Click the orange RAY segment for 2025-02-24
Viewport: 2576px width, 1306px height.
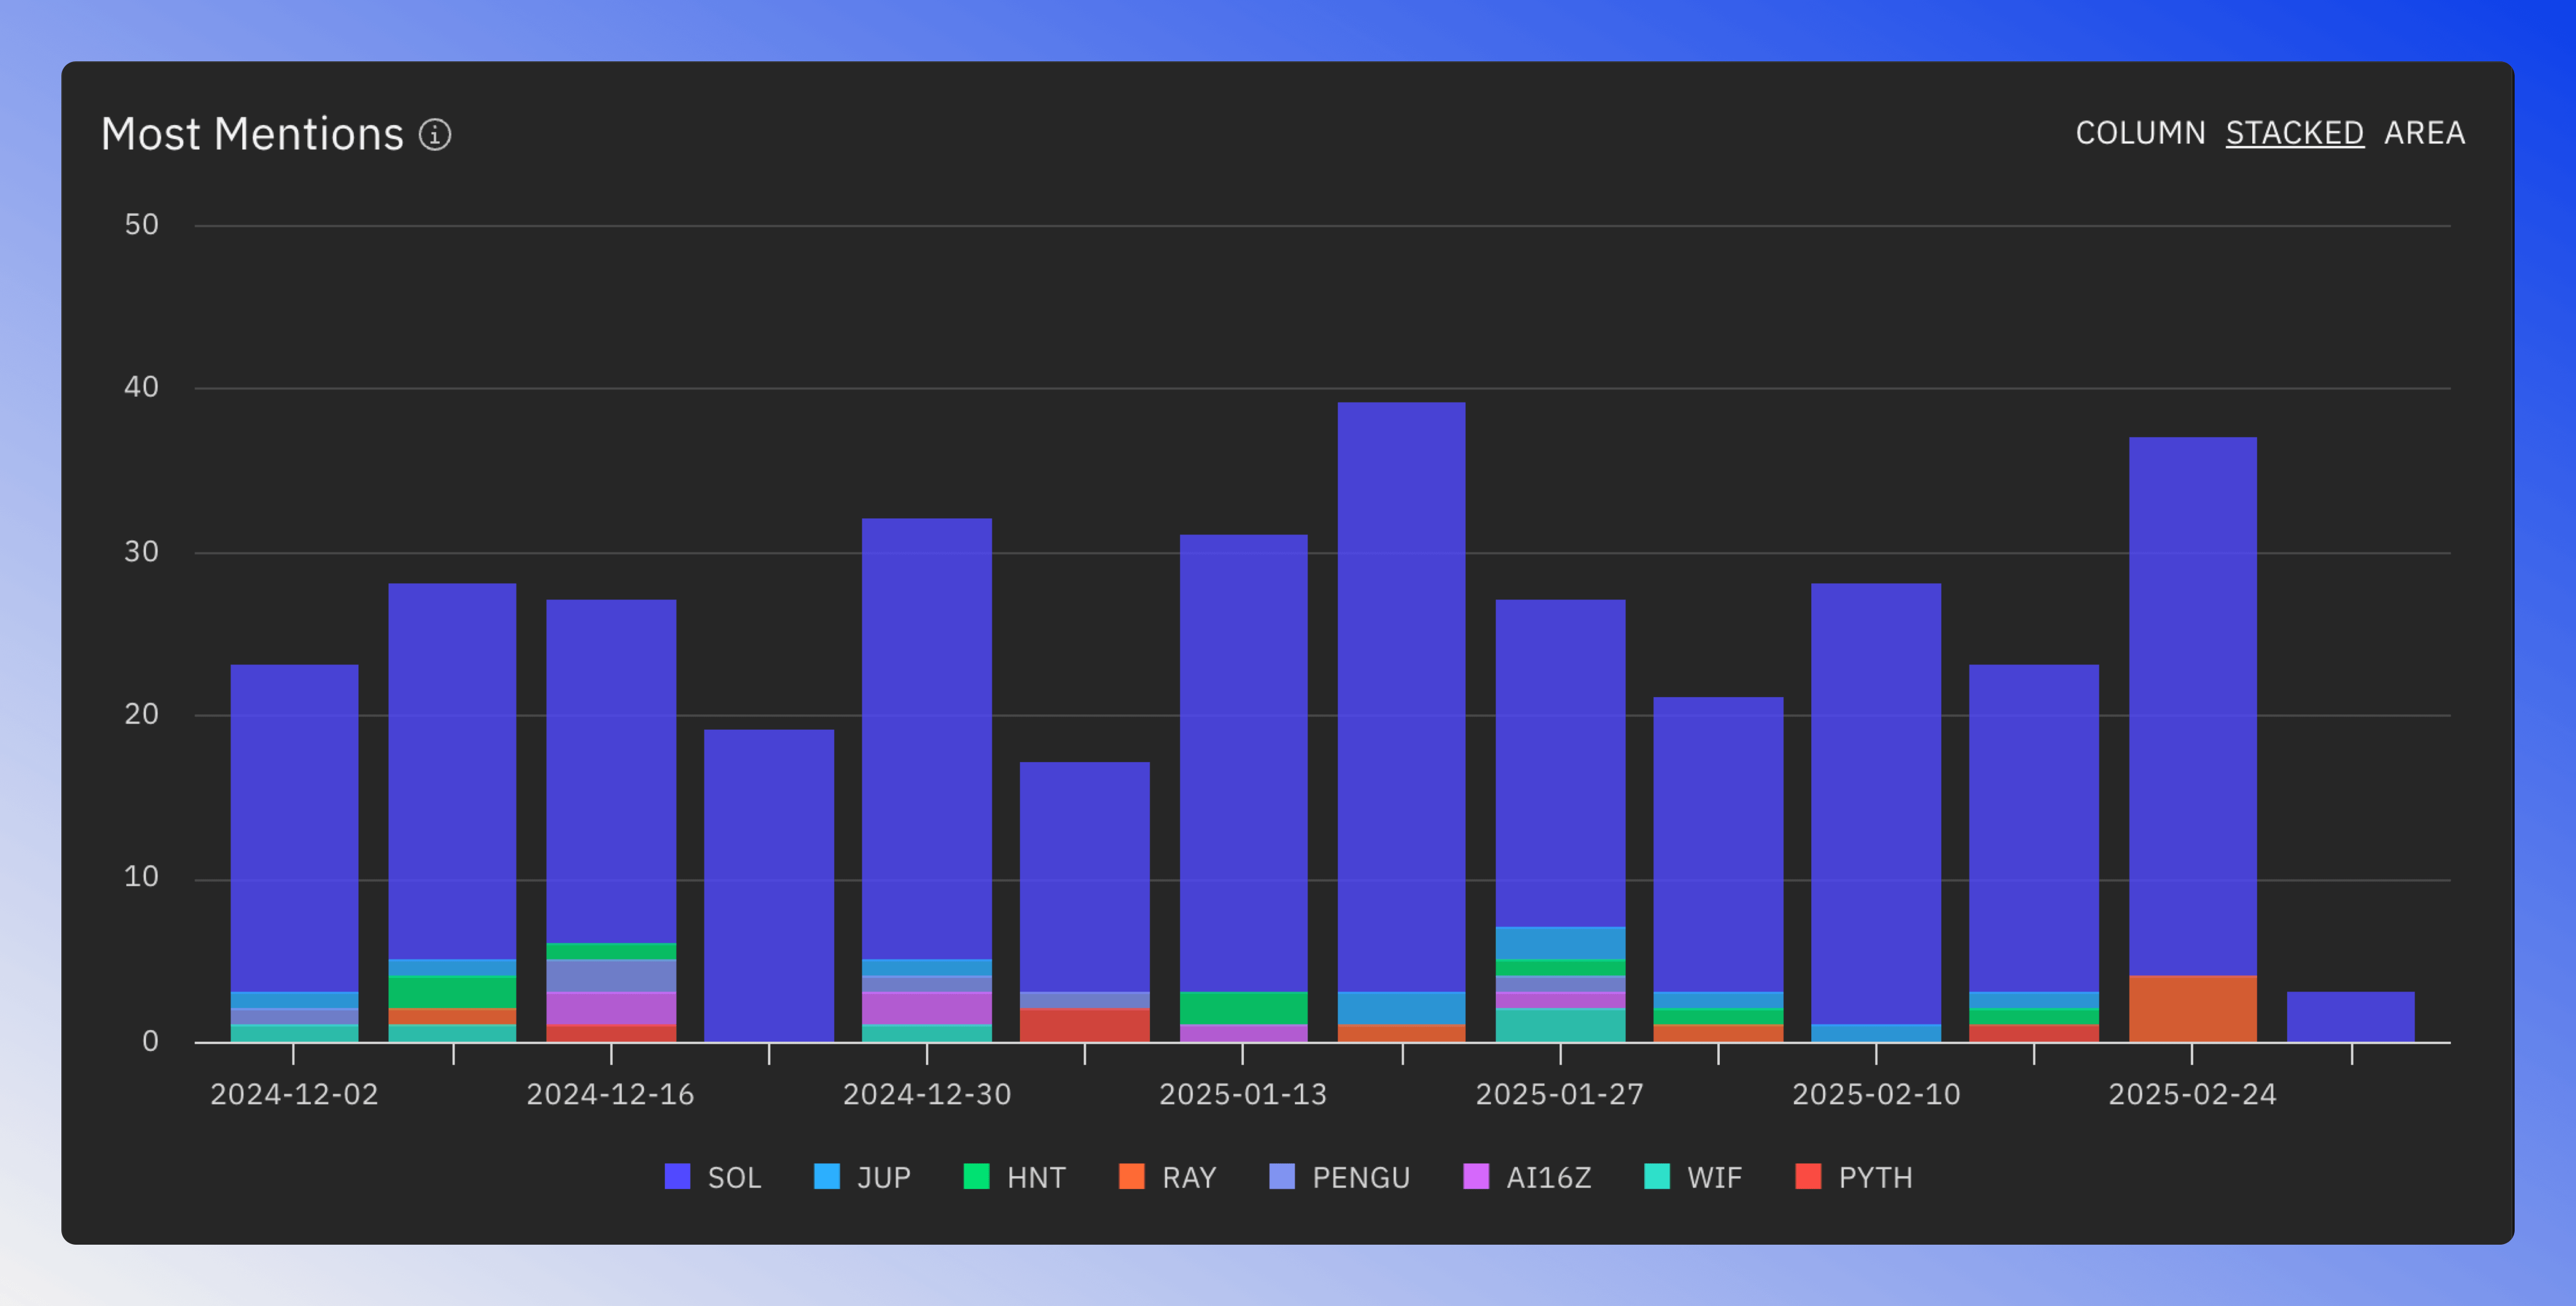pyautogui.click(x=2192, y=1008)
